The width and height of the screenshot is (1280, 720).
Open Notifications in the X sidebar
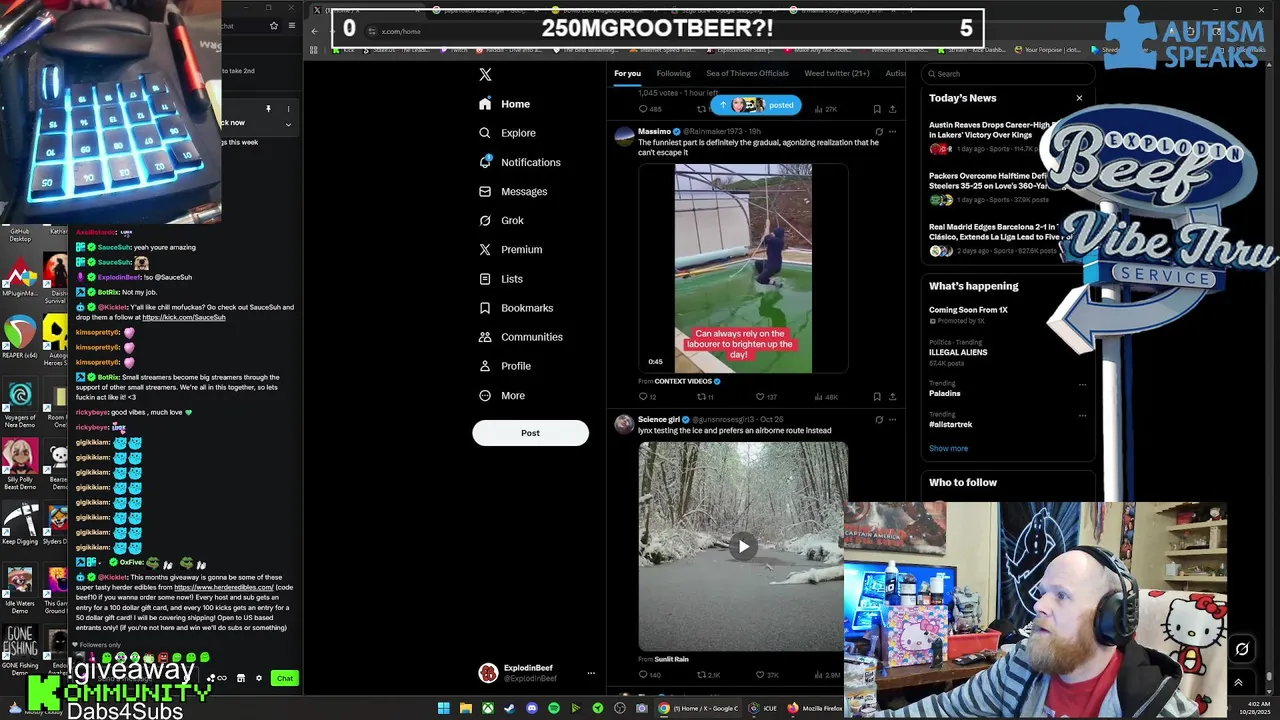[519, 162]
